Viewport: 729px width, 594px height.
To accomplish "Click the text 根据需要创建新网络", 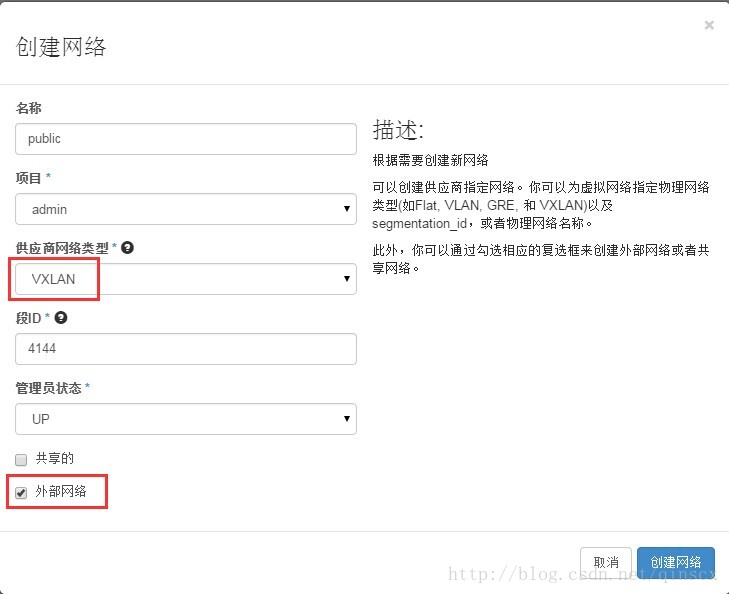I will pyautogui.click(x=431, y=160).
